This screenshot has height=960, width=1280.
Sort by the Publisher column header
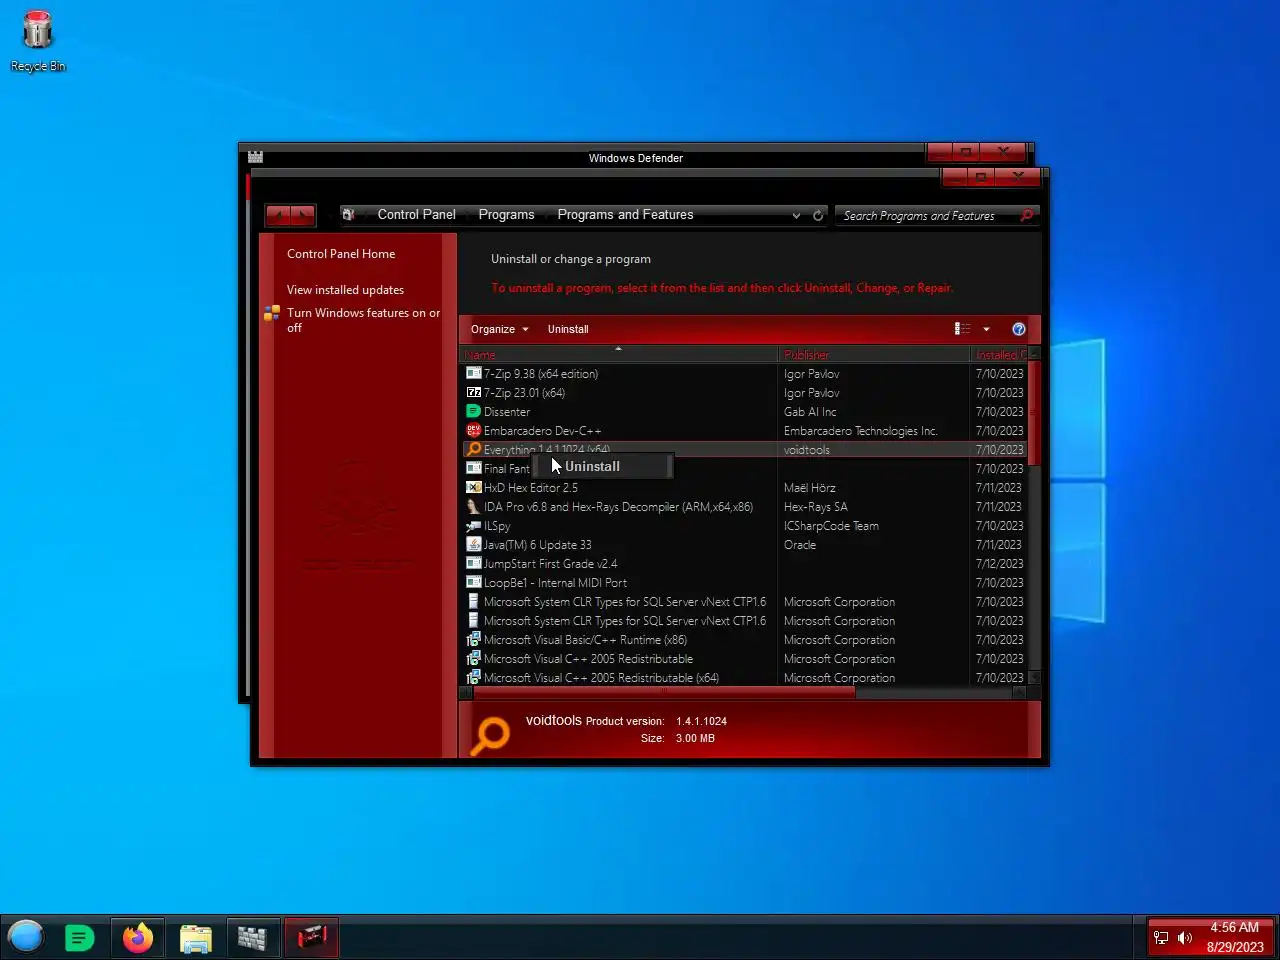(x=874, y=354)
